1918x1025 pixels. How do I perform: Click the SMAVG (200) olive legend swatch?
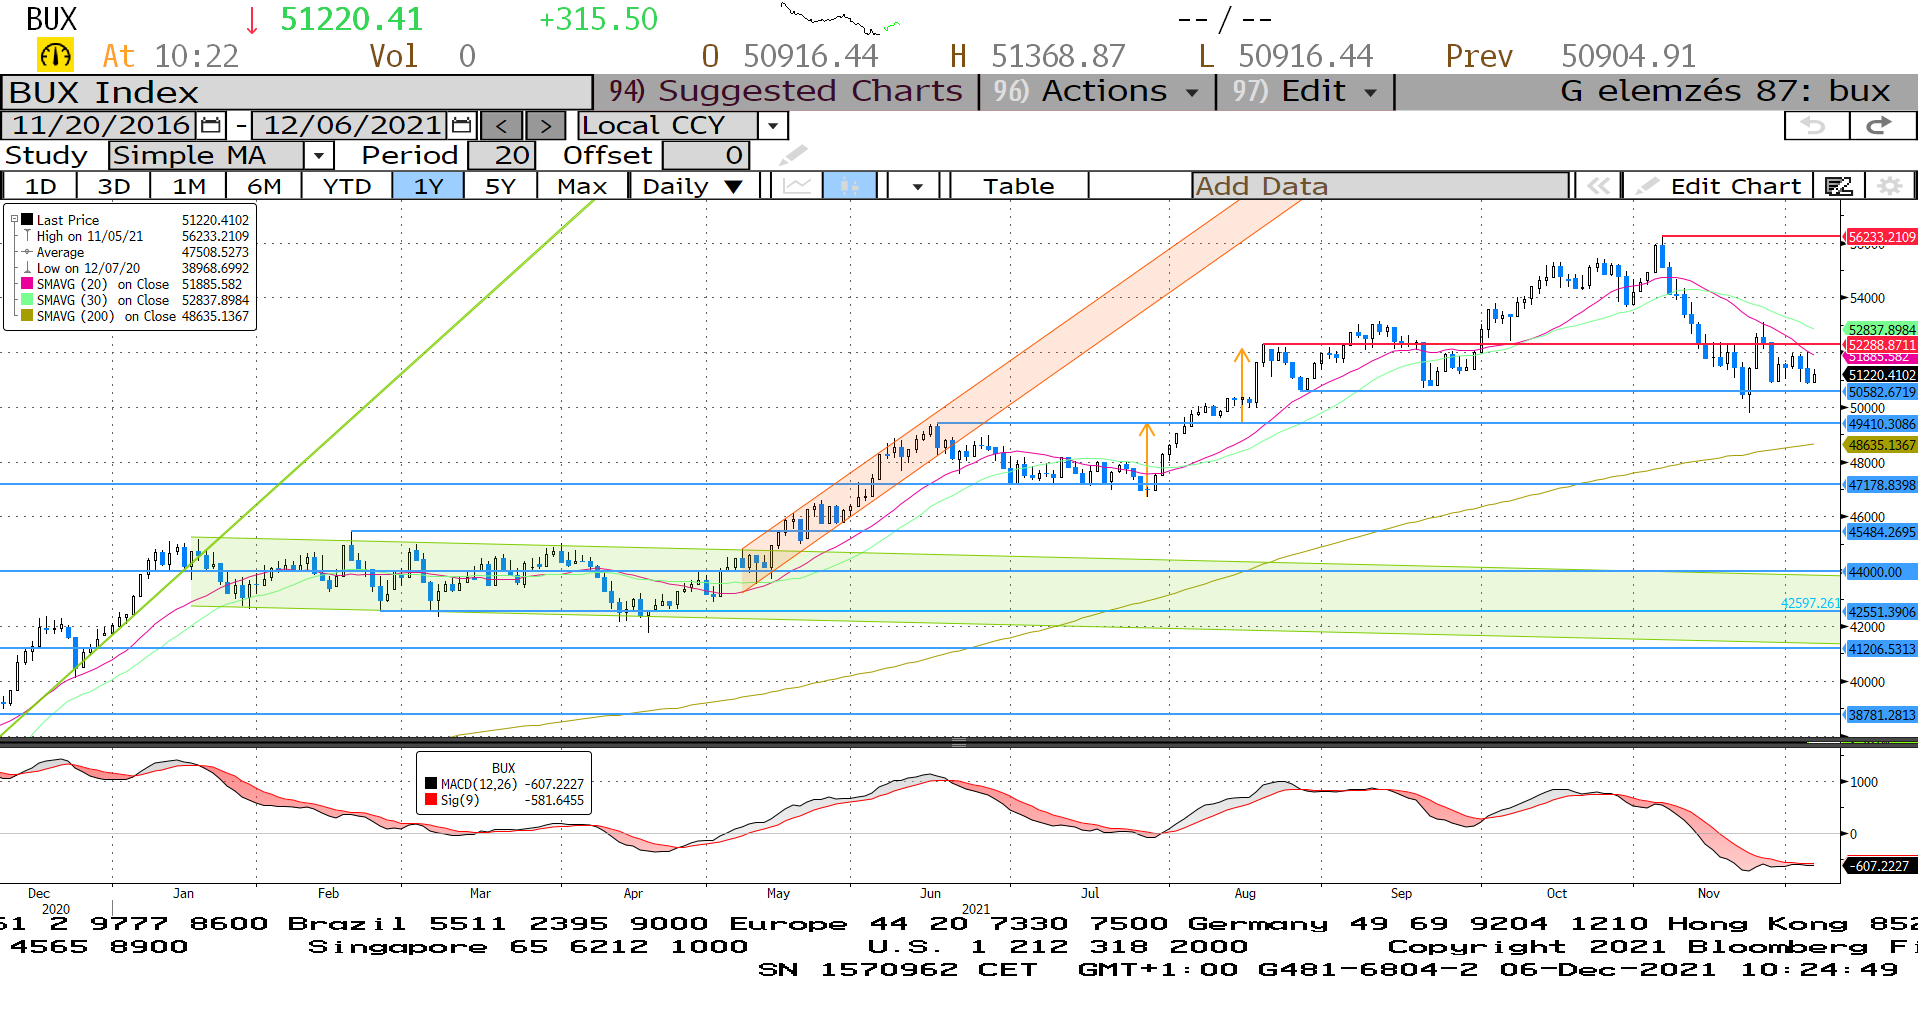(x=27, y=316)
